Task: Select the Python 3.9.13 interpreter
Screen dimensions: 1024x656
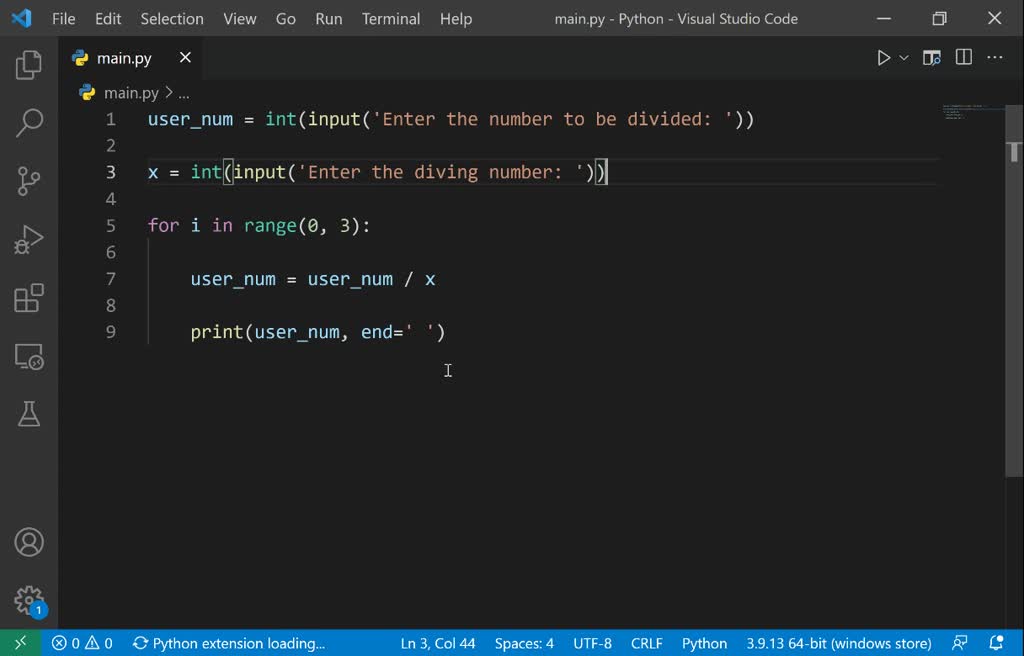Action: coord(838,643)
